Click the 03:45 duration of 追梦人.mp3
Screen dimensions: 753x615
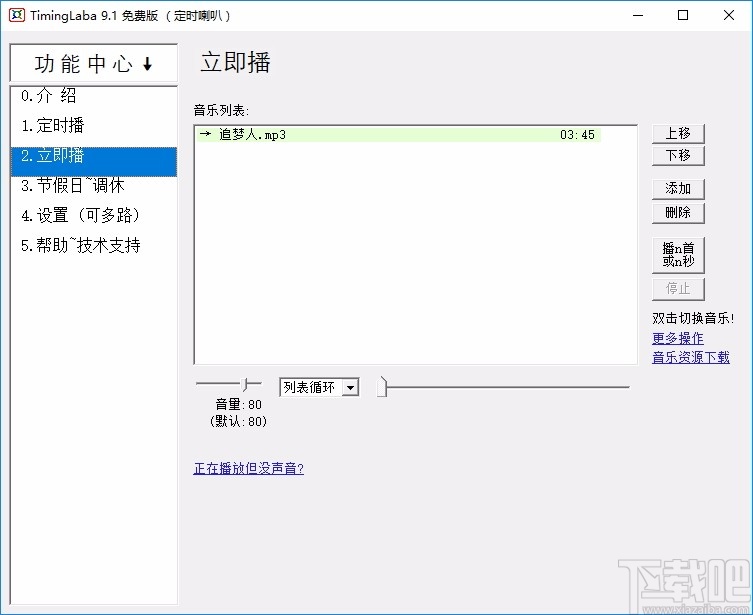click(577, 135)
